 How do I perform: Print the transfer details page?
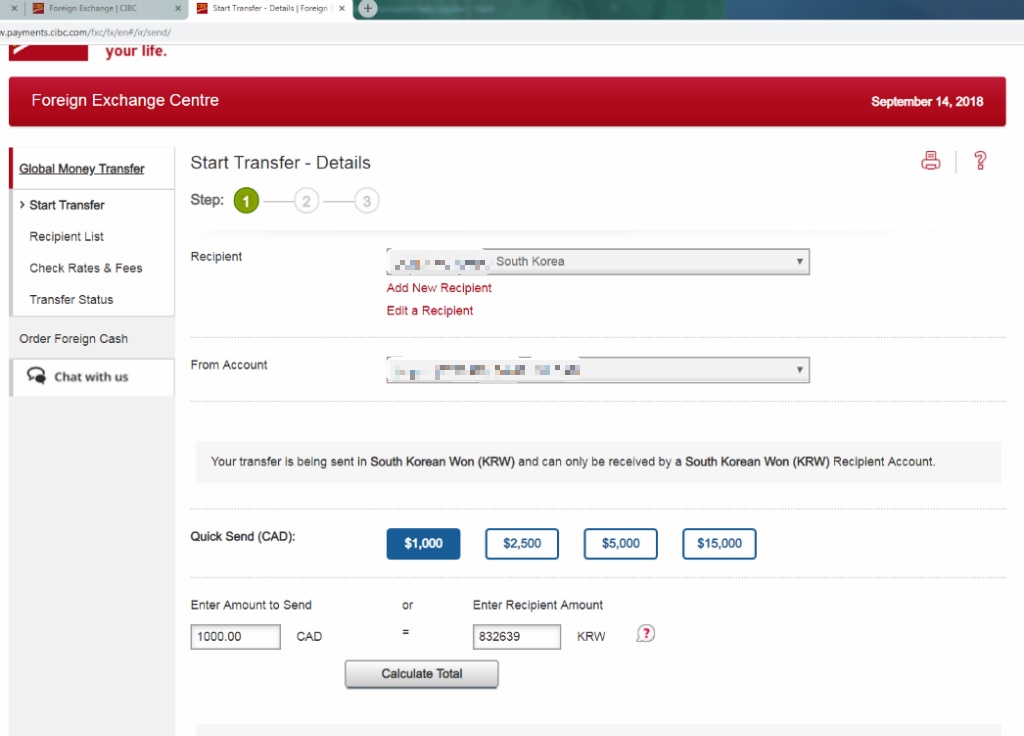coord(931,161)
